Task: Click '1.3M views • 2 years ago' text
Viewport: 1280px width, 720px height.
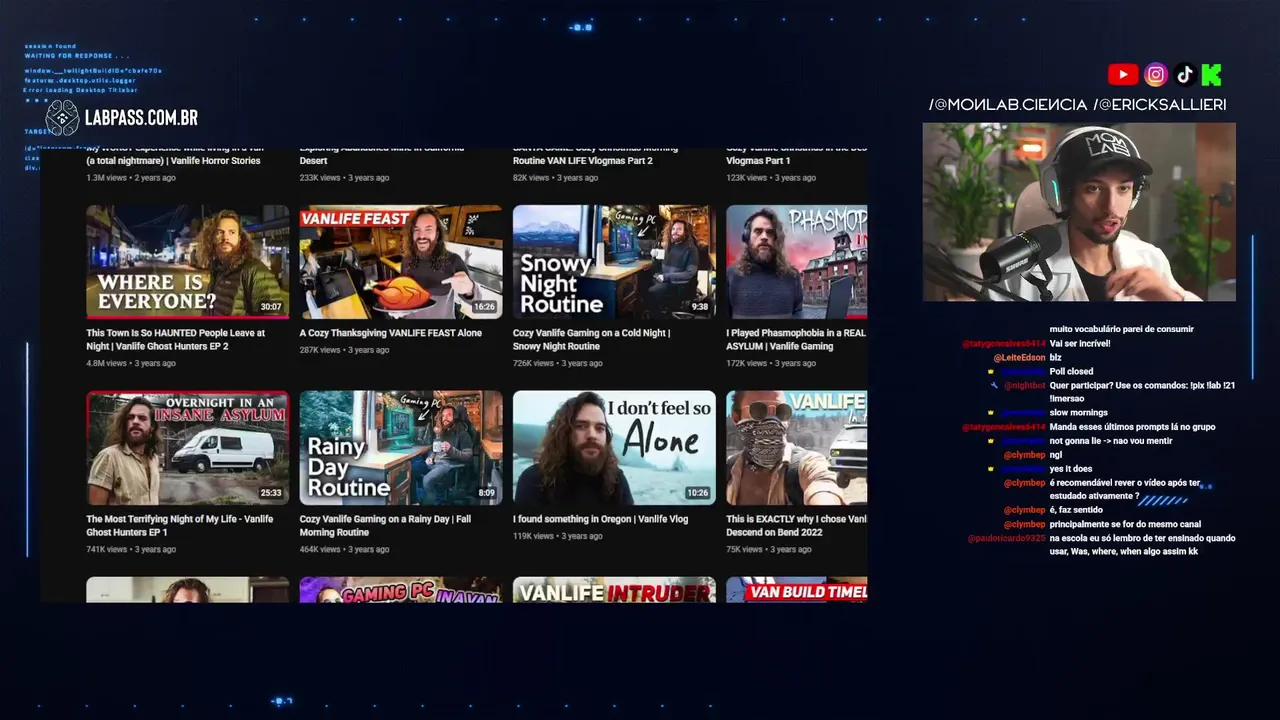Action: (131, 178)
